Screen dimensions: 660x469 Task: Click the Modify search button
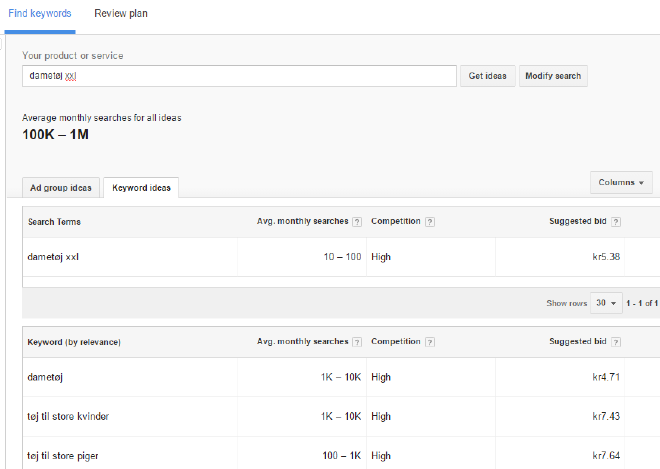tap(553, 77)
